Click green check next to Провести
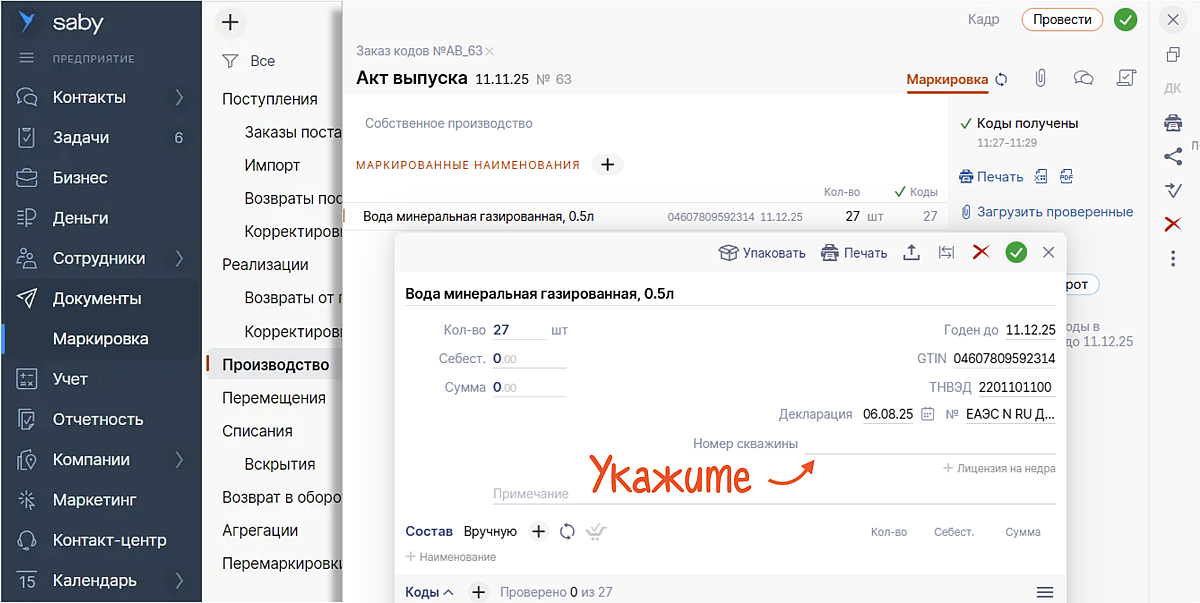 [1126, 19]
